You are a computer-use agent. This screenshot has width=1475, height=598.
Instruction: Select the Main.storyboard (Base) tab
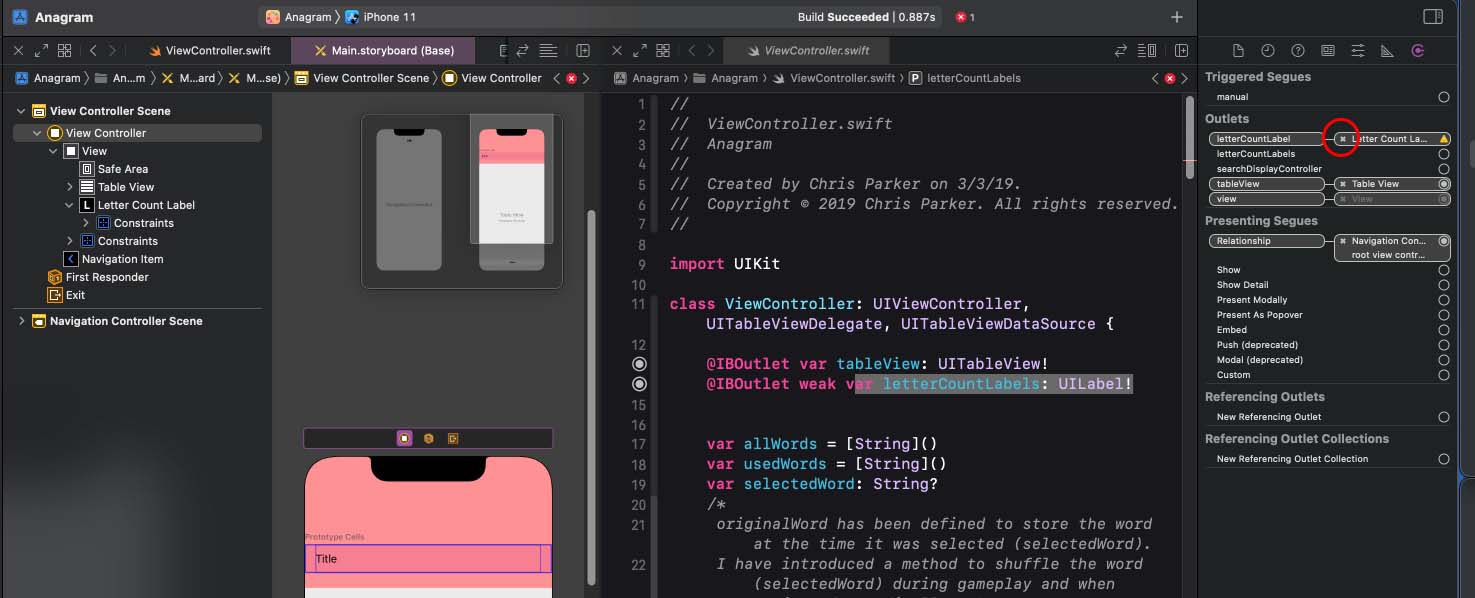tap(384, 50)
